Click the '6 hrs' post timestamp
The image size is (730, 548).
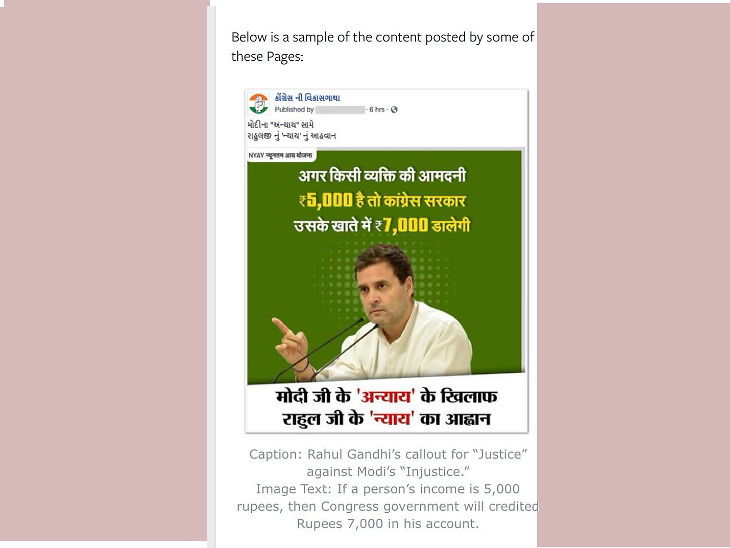(x=377, y=110)
